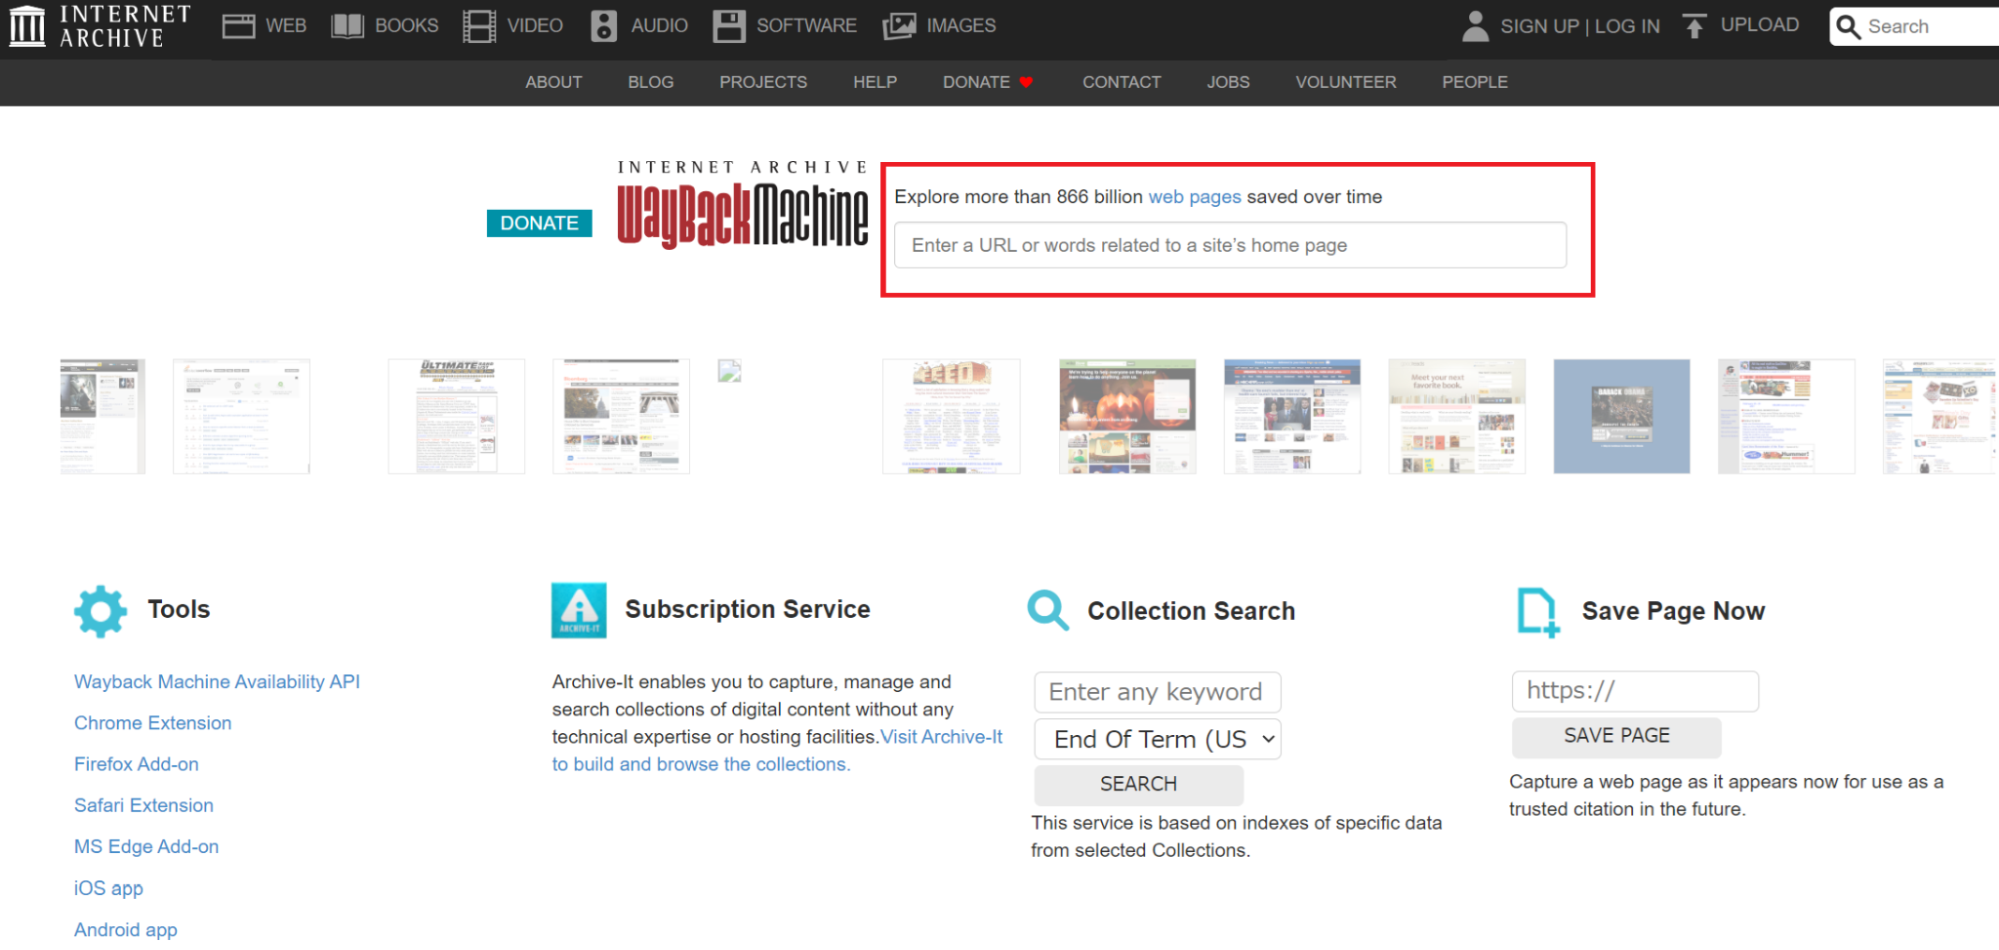Click the UPLOAD text link
The height and width of the screenshot is (950, 1999).
(x=1759, y=25)
